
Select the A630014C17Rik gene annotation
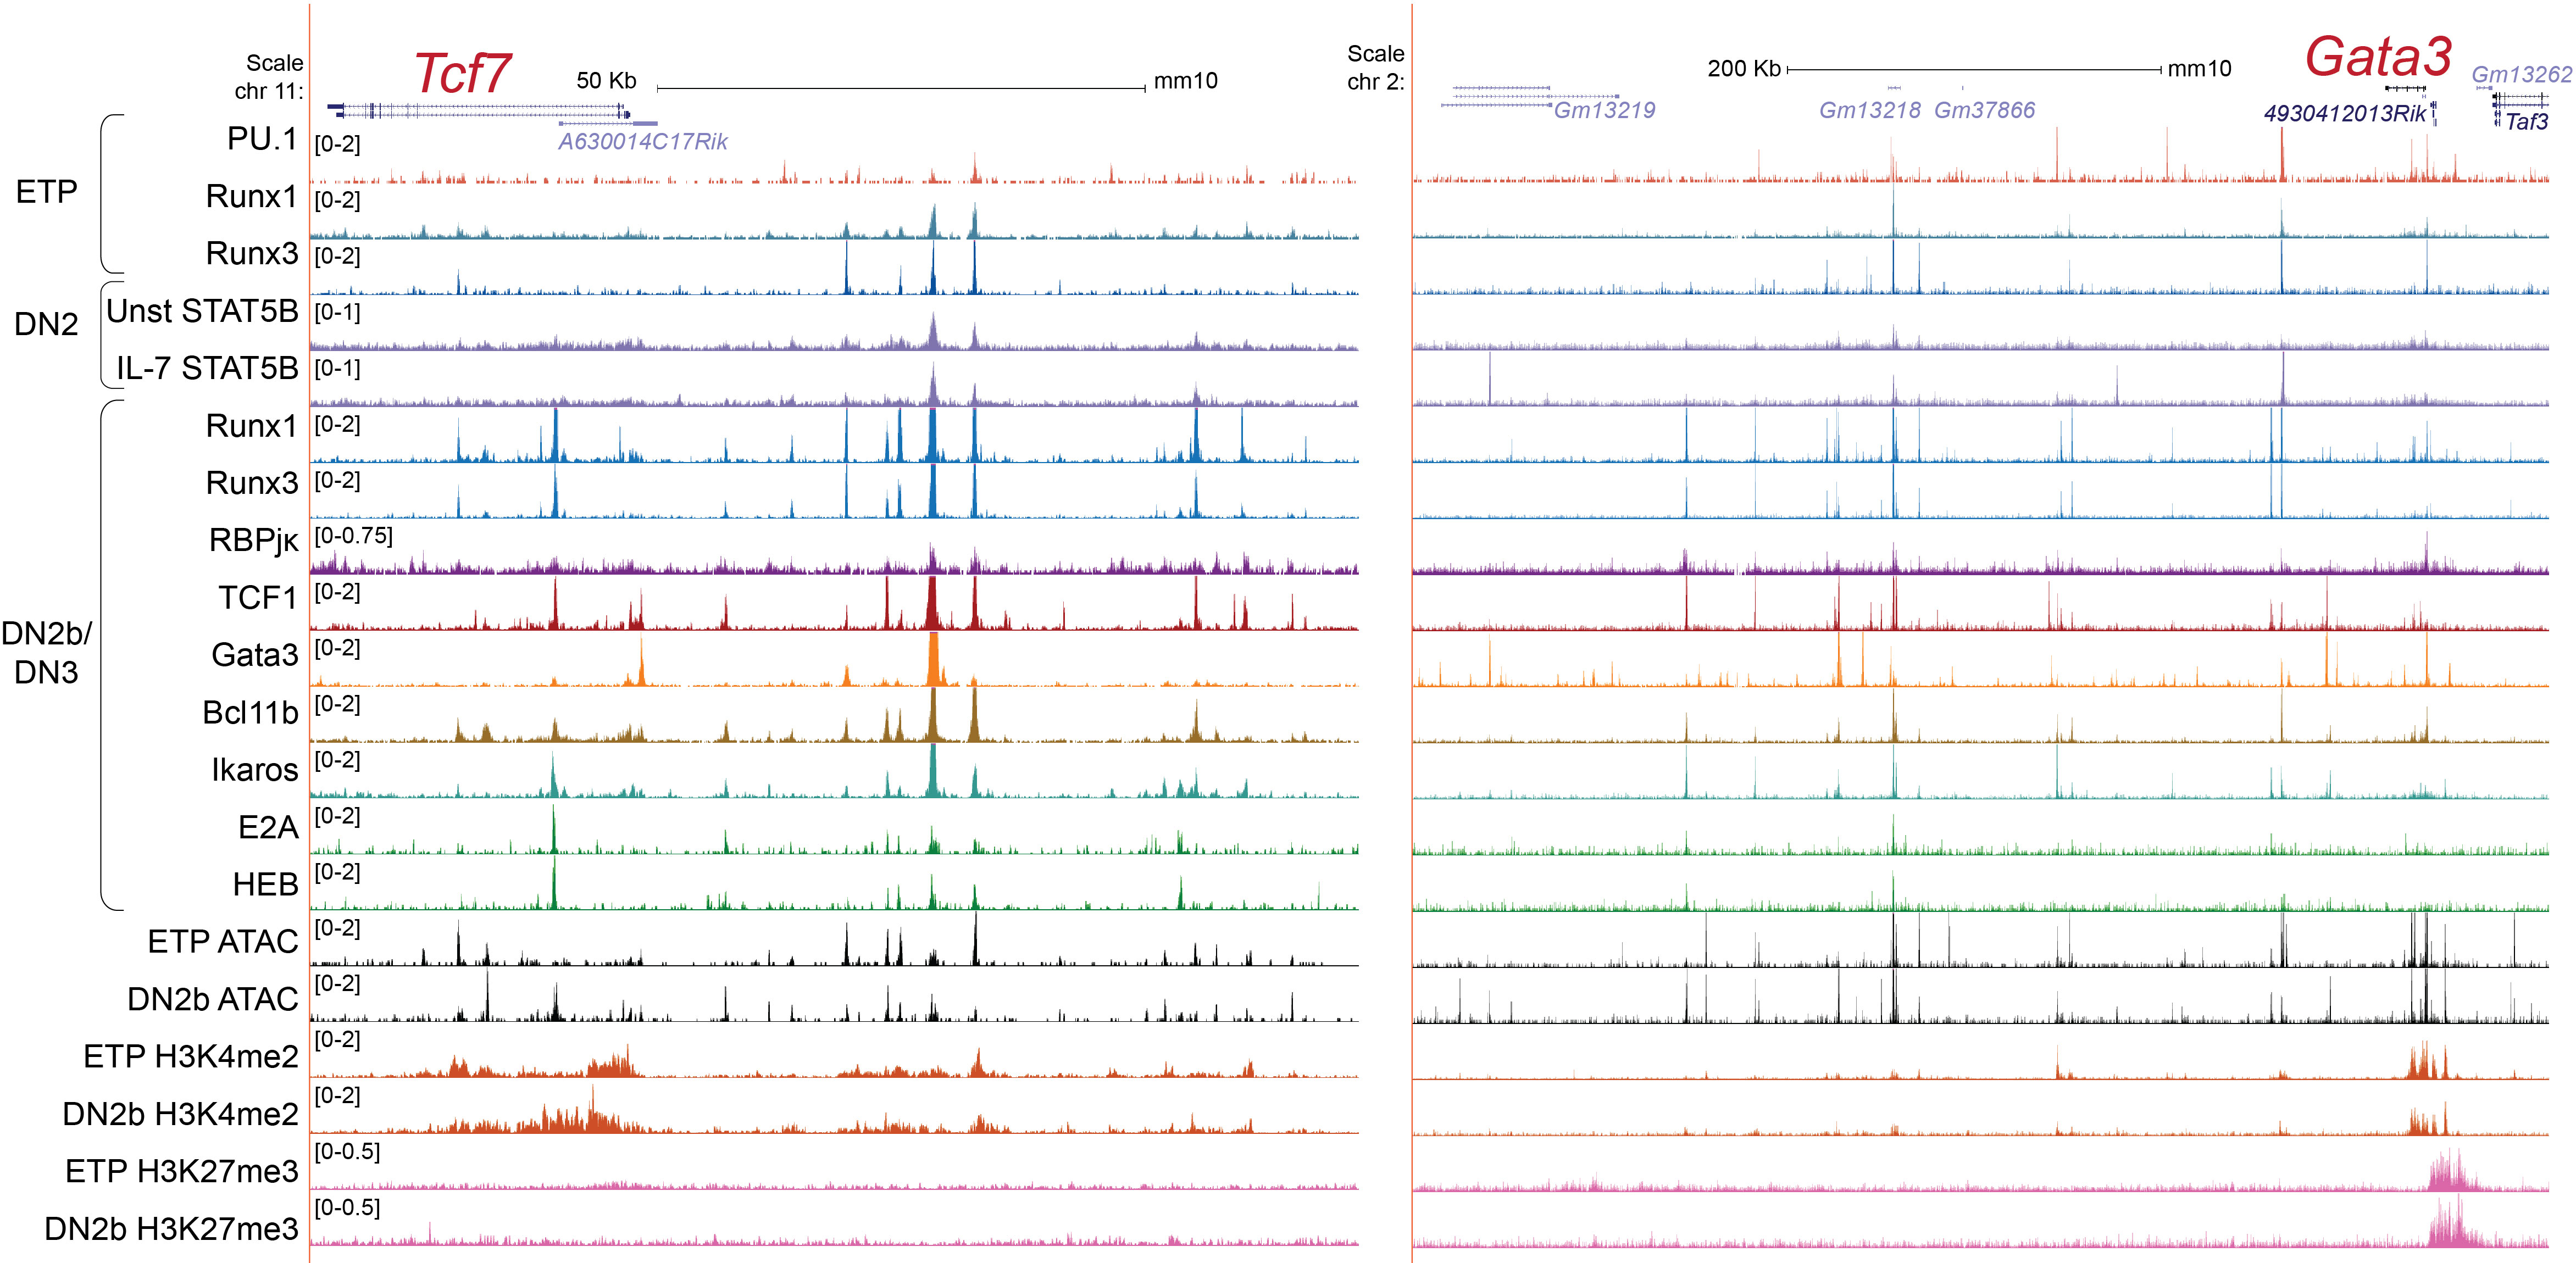[x=642, y=142]
